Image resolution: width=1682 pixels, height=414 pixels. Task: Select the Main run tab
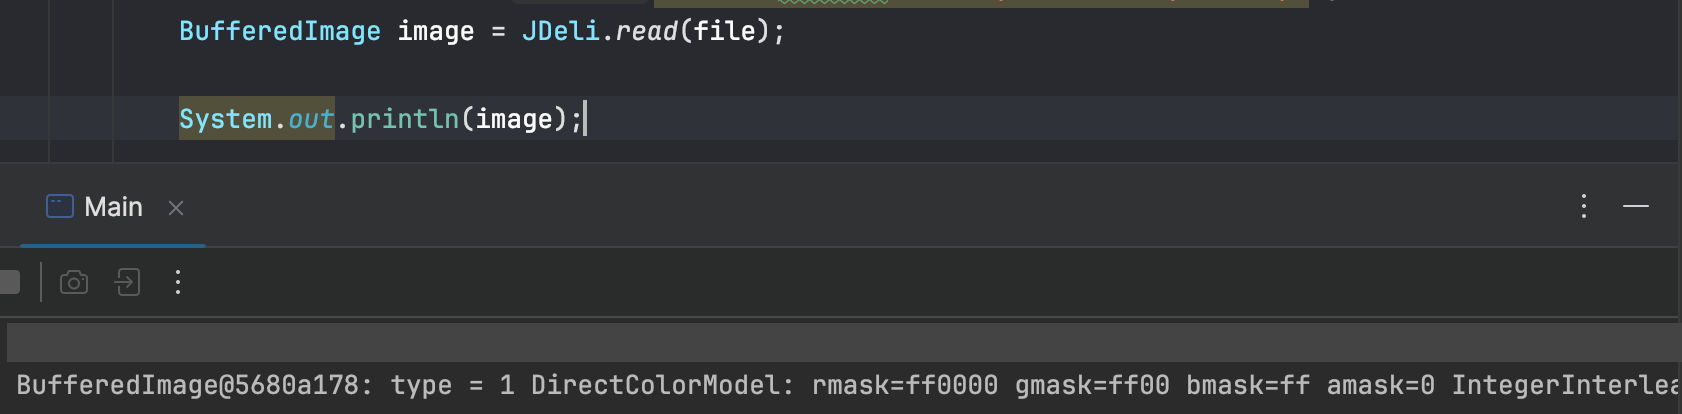click(x=113, y=207)
